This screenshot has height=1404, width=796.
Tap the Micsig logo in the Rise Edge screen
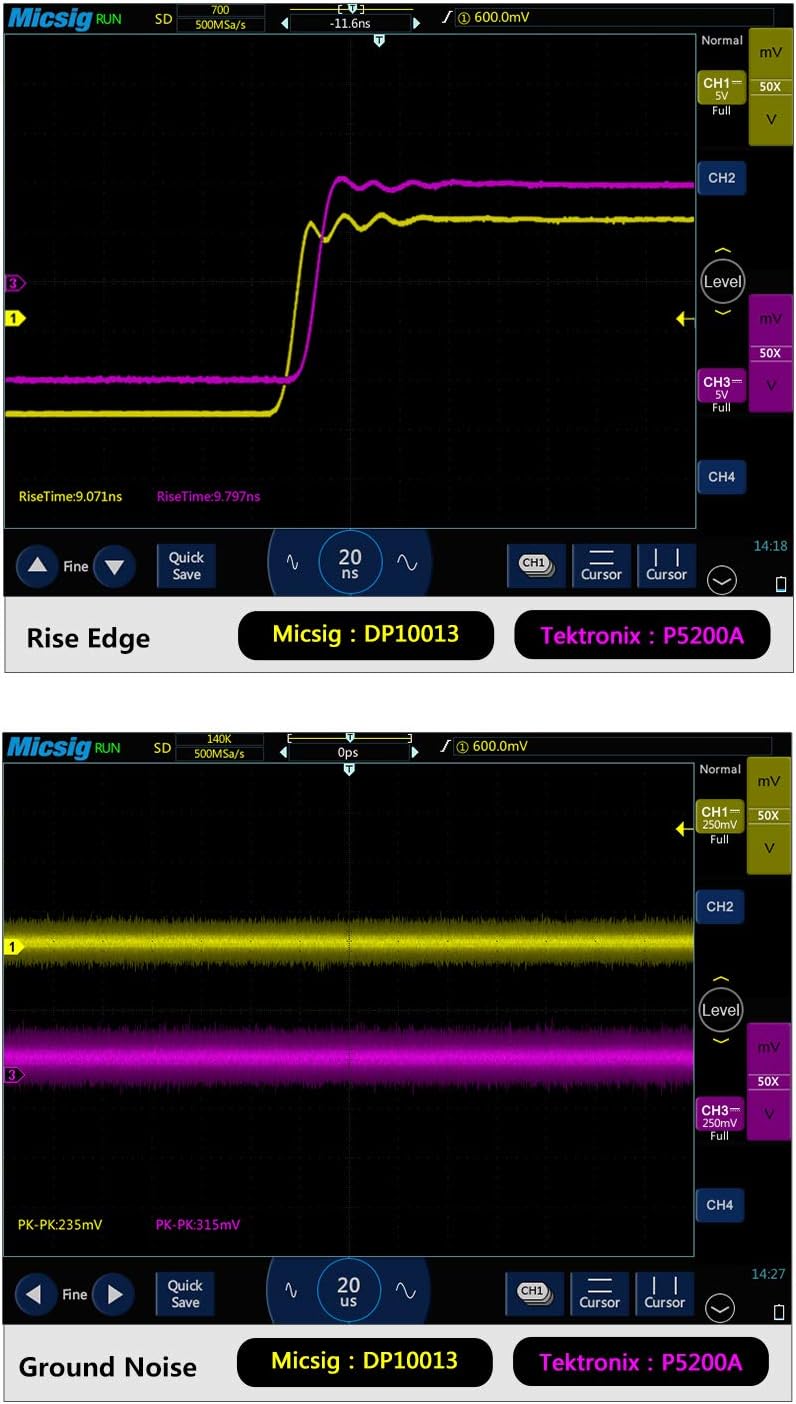pyautogui.click(x=48, y=18)
